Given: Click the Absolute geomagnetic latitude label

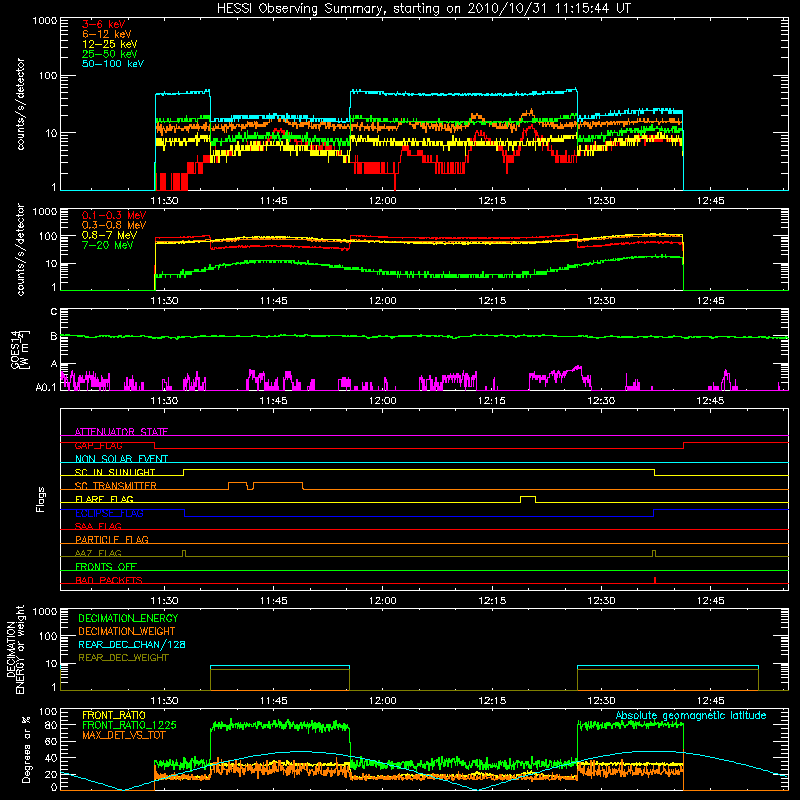Looking at the screenshot, I should pos(691,716).
